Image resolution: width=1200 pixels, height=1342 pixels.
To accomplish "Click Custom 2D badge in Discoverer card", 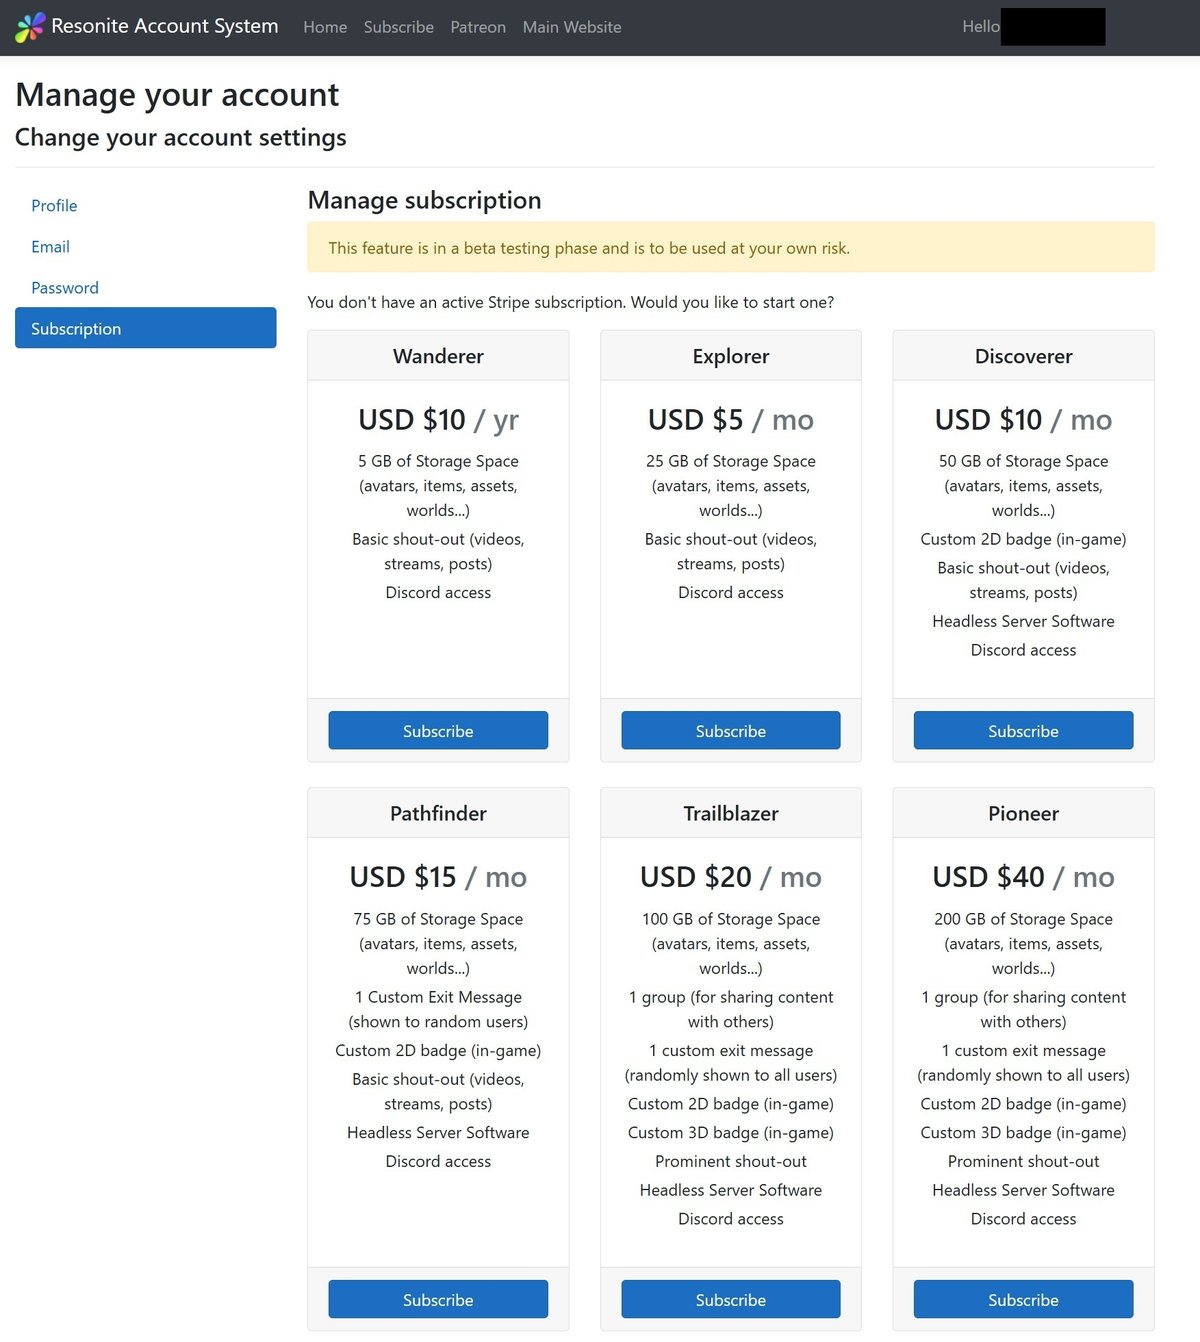I will click(1024, 539).
